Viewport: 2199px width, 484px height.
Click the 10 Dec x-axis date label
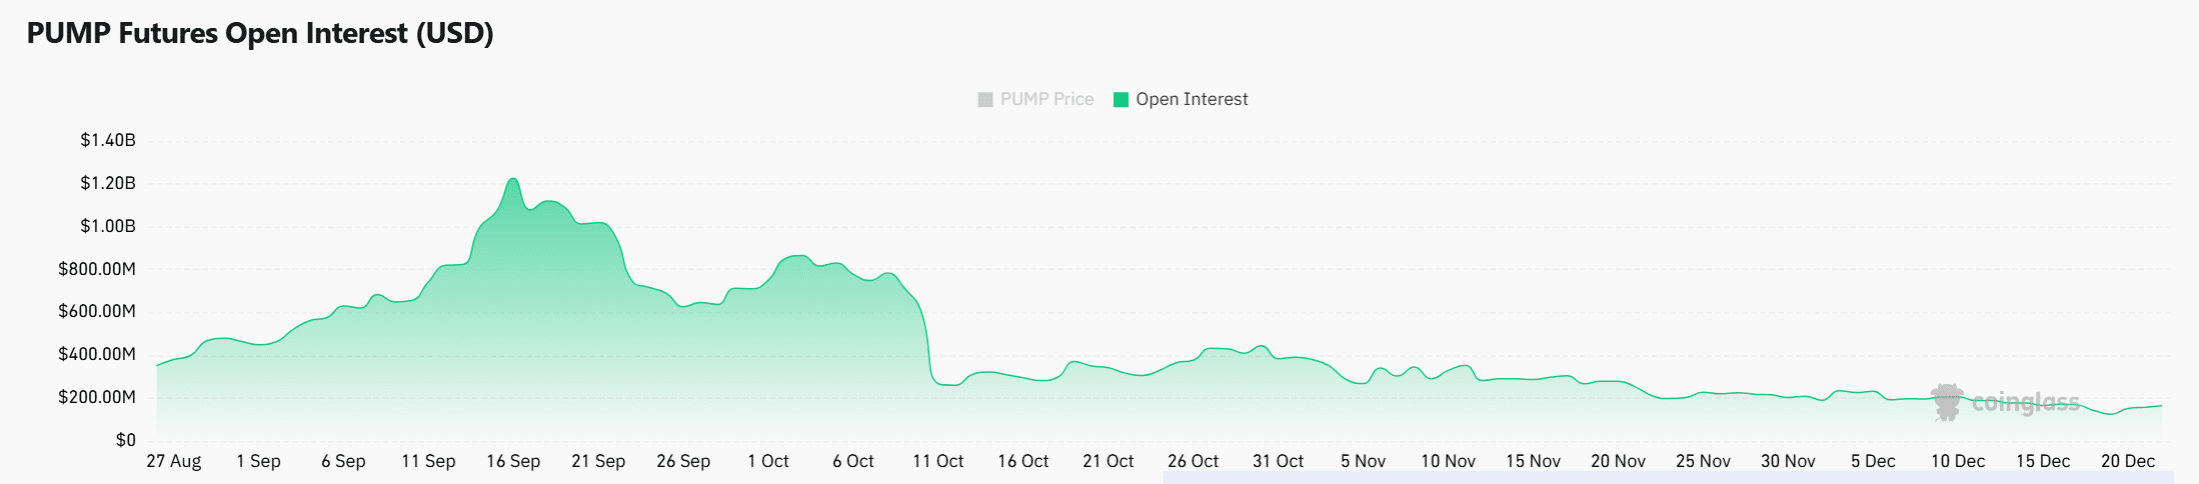click(x=1957, y=461)
